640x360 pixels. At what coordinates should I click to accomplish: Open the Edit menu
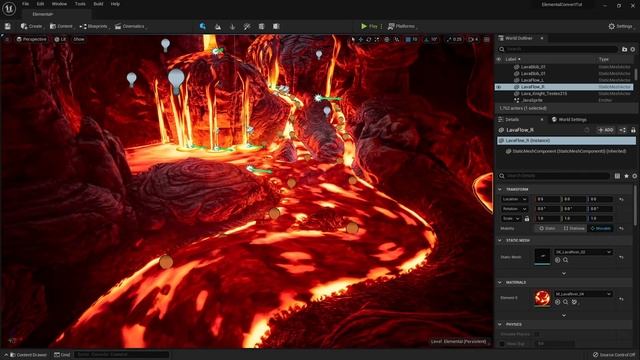40,4
